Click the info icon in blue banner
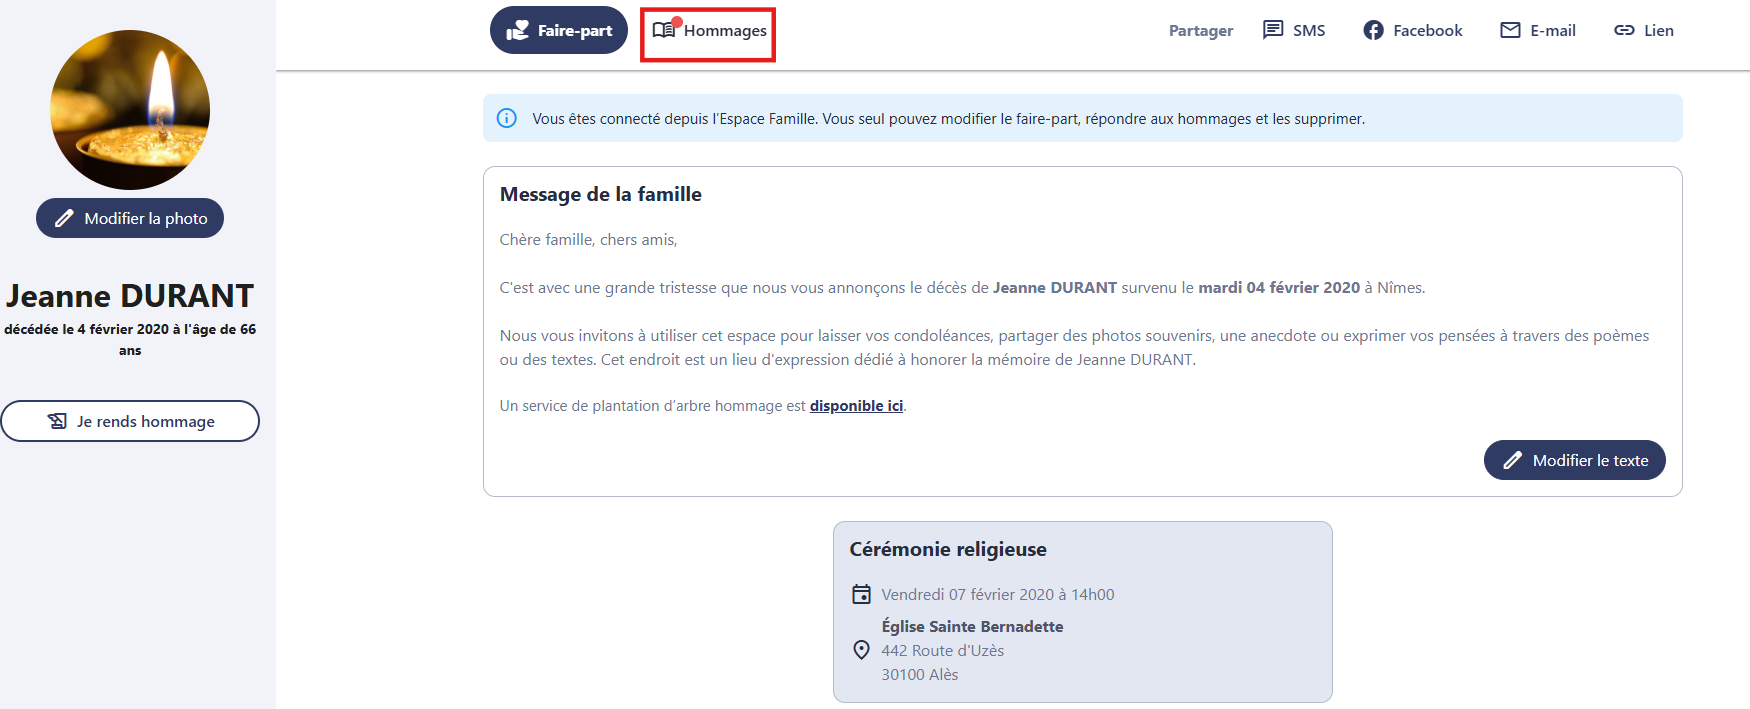This screenshot has height=709, width=1750. pyautogui.click(x=507, y=118)
